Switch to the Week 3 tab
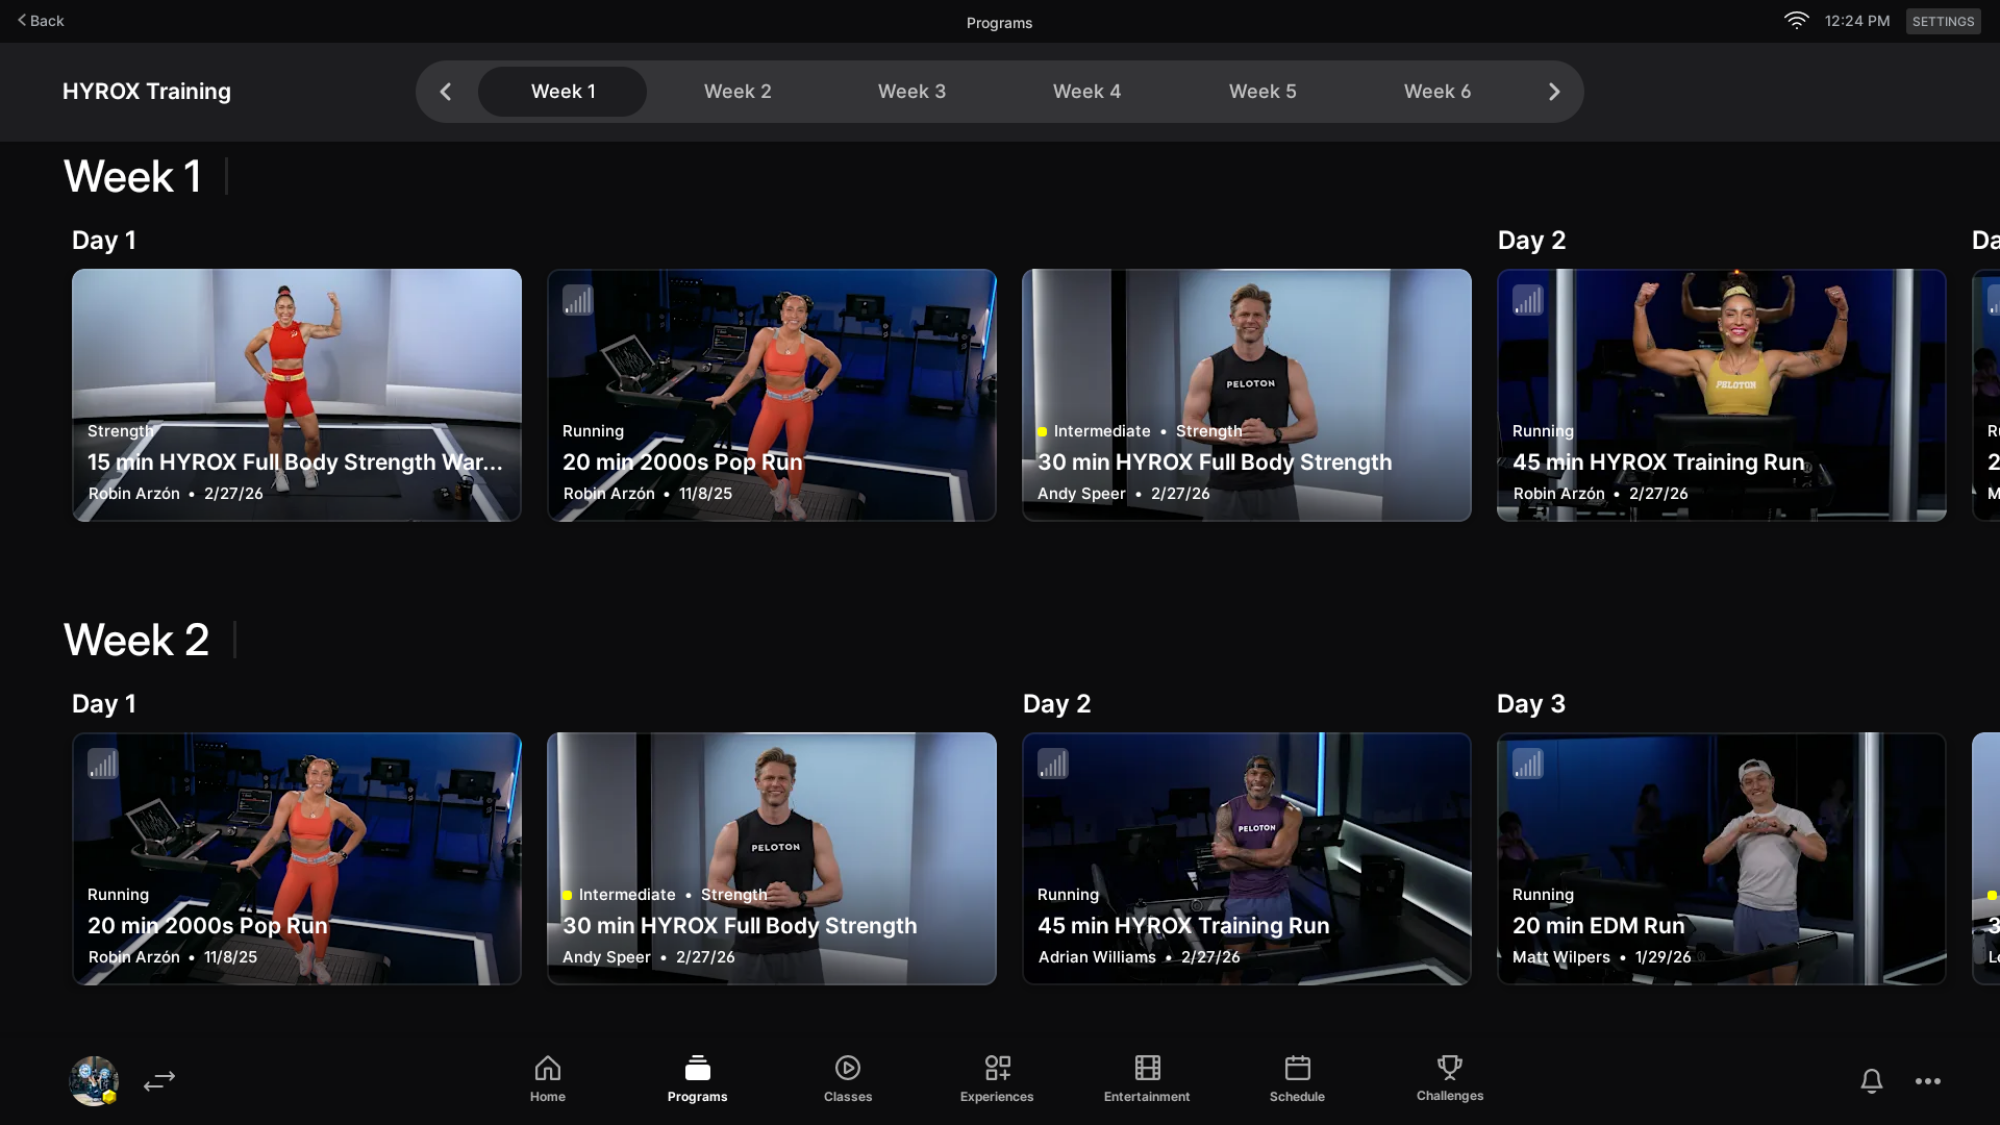The height and width of the screenshot is (1125, 2000). [x=911, y=92]
